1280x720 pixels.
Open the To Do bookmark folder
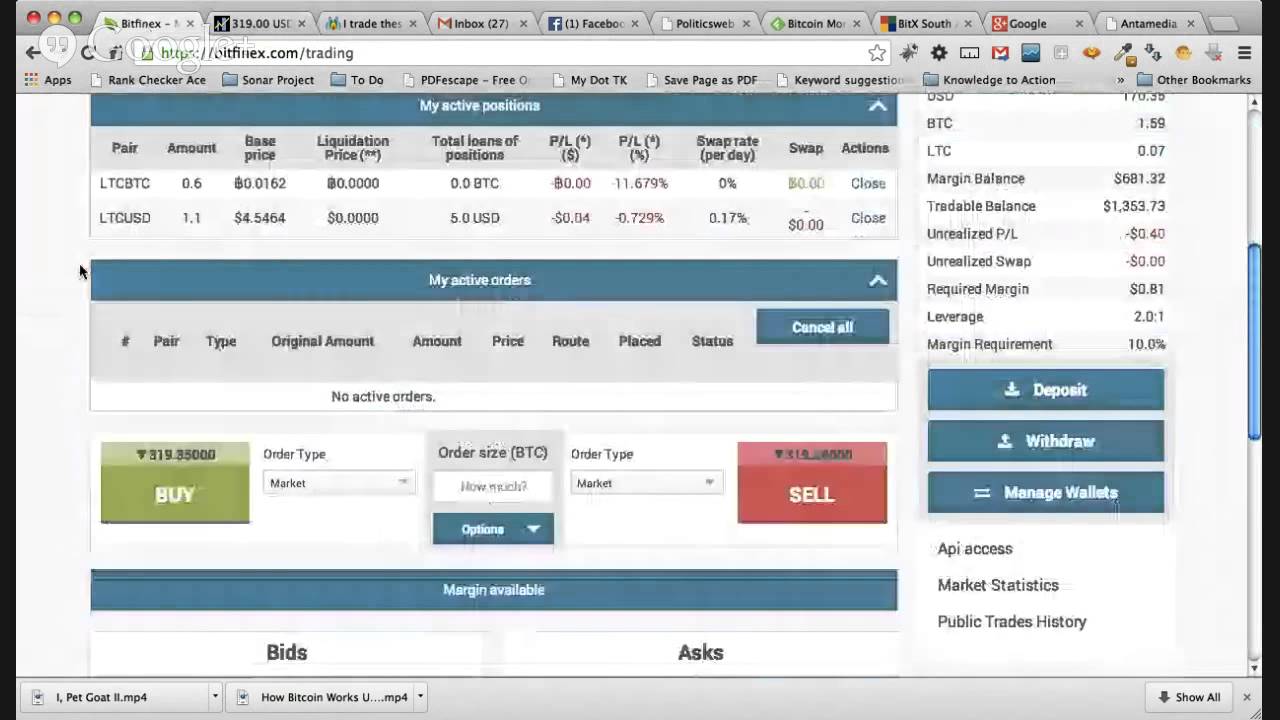[357, 80]
